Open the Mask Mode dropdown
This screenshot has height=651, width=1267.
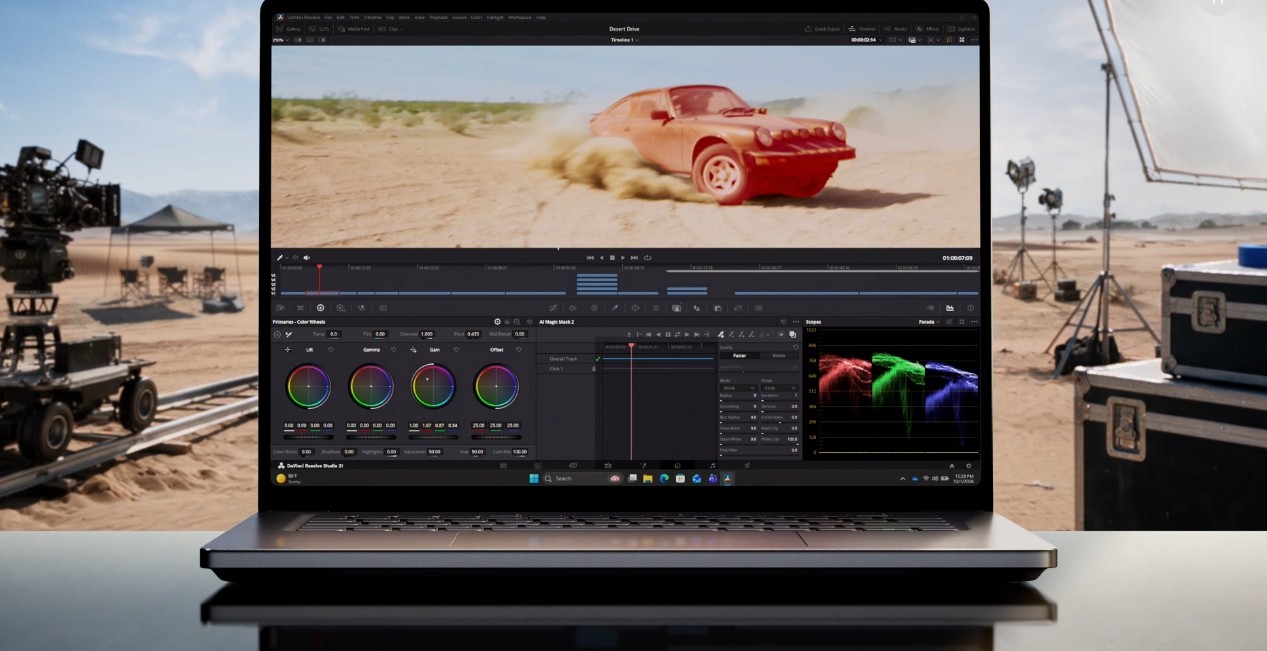738,388
